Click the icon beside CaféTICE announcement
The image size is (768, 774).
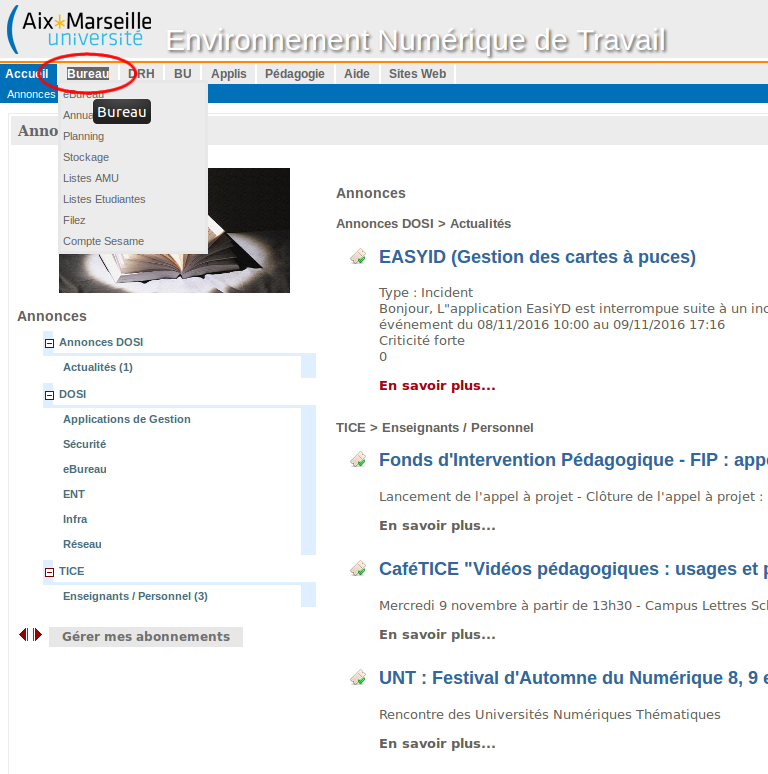[x=358, y=569]
